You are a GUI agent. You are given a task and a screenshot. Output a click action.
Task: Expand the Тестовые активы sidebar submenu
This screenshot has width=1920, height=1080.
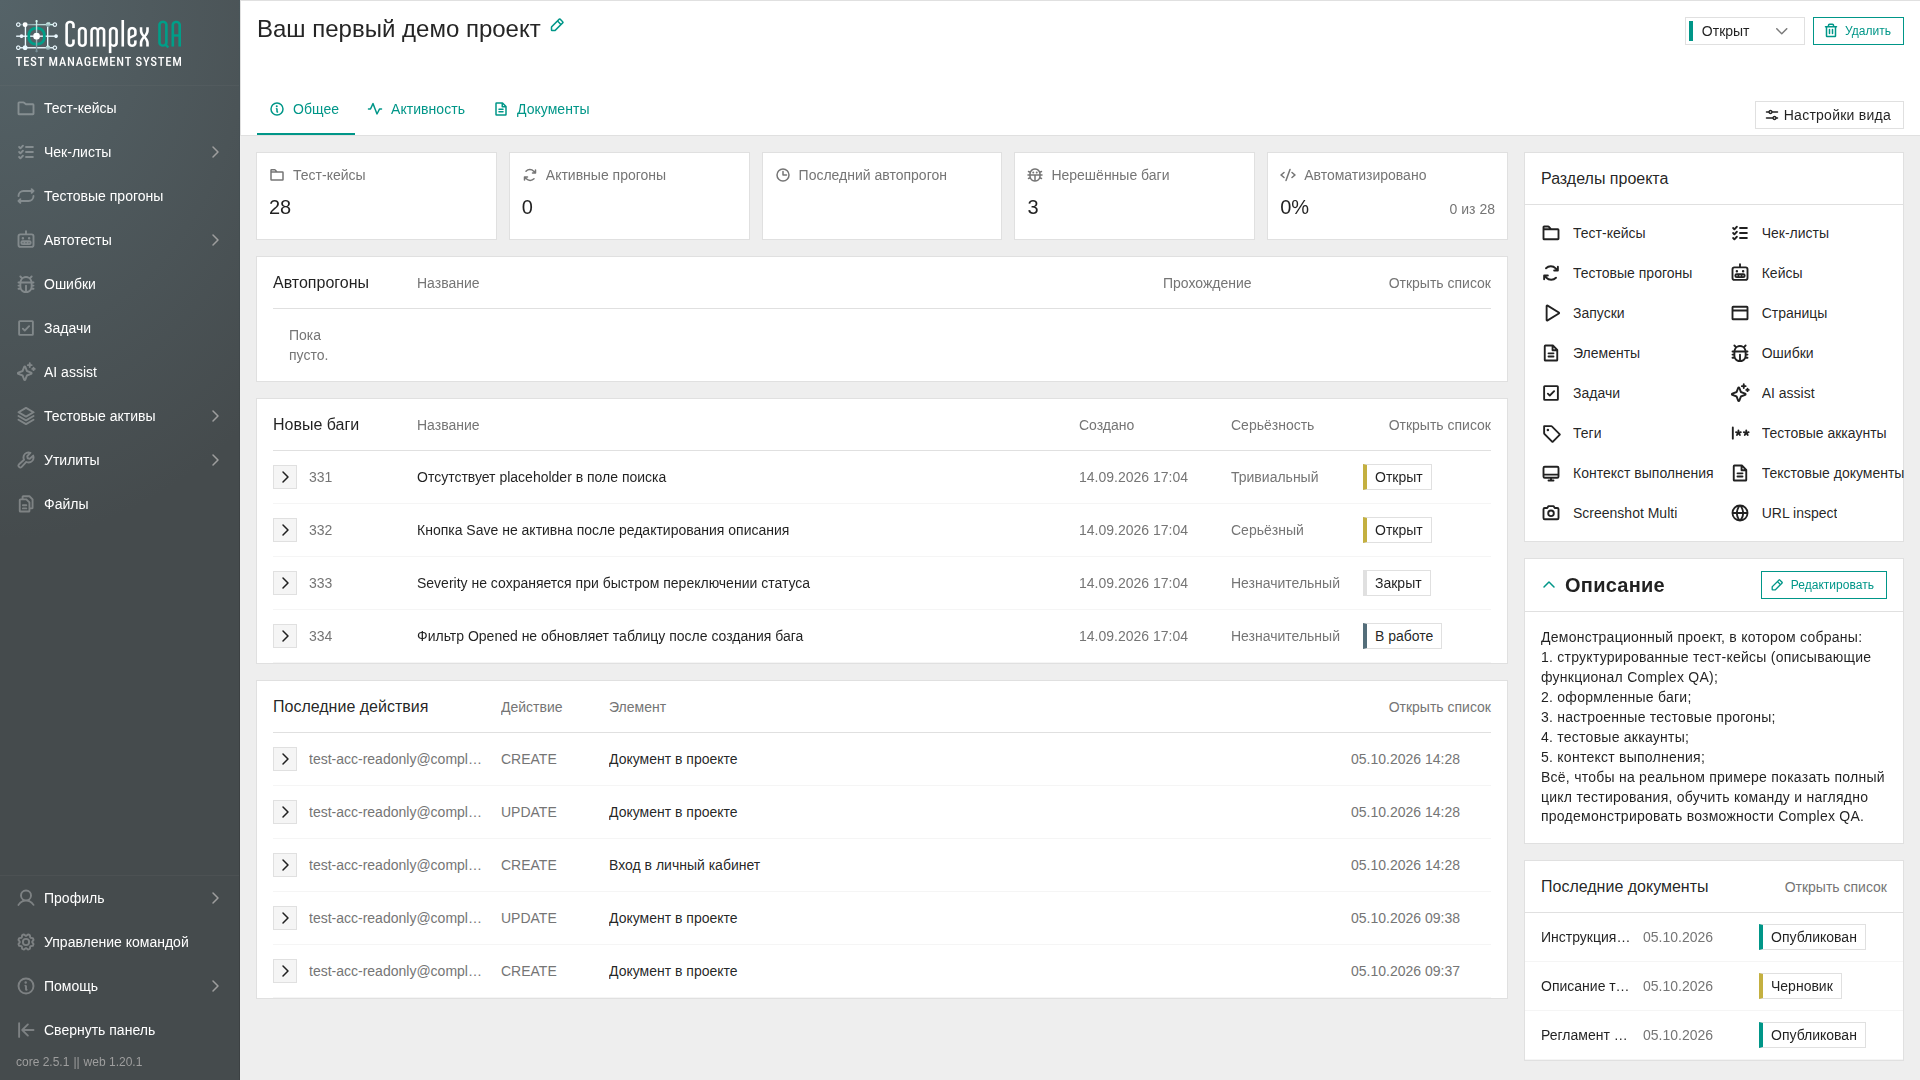(x=215, y=416)
